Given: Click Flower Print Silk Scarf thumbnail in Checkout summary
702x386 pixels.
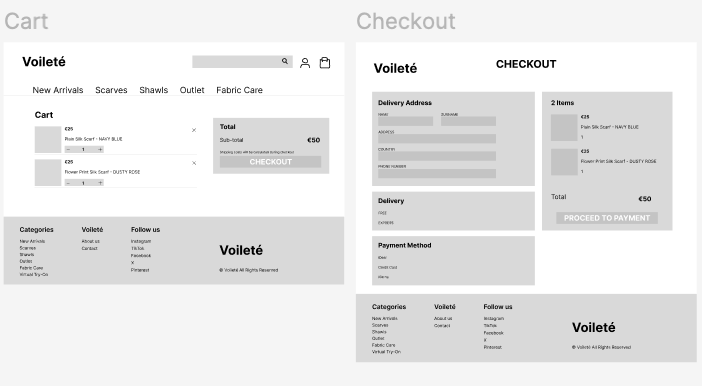Looking at the screenshot, I should pos(564,162).
